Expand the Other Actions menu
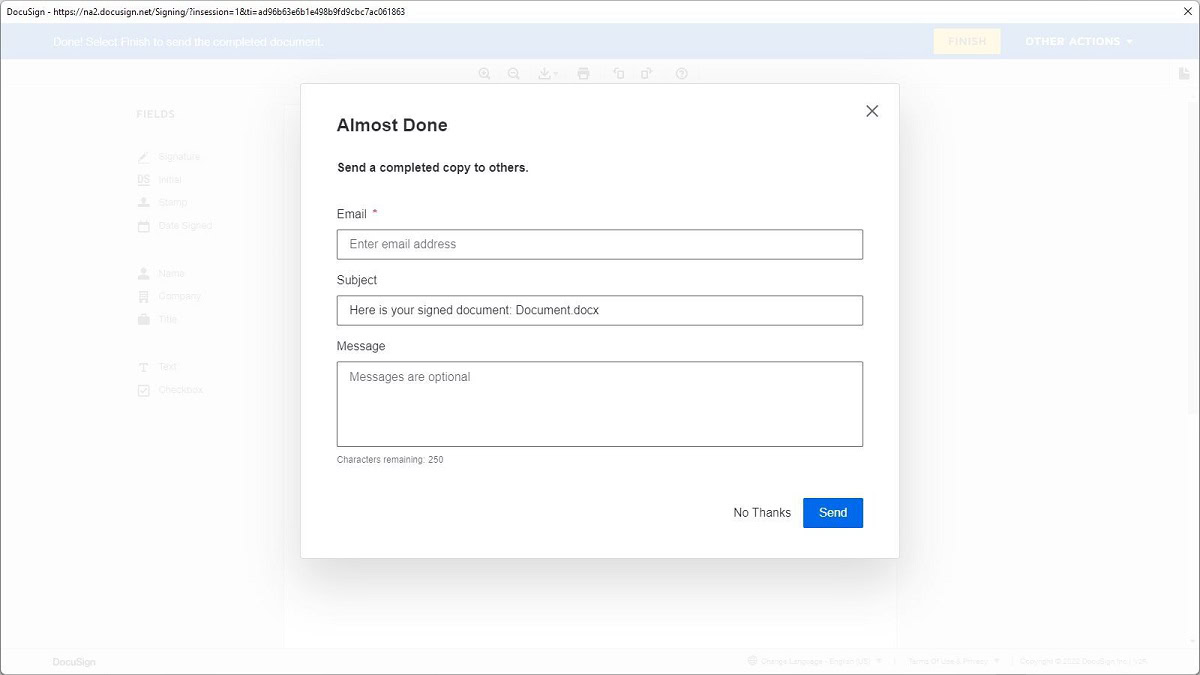The height and width of the screenshot is (675, 1200). (x=1079, y=42)
